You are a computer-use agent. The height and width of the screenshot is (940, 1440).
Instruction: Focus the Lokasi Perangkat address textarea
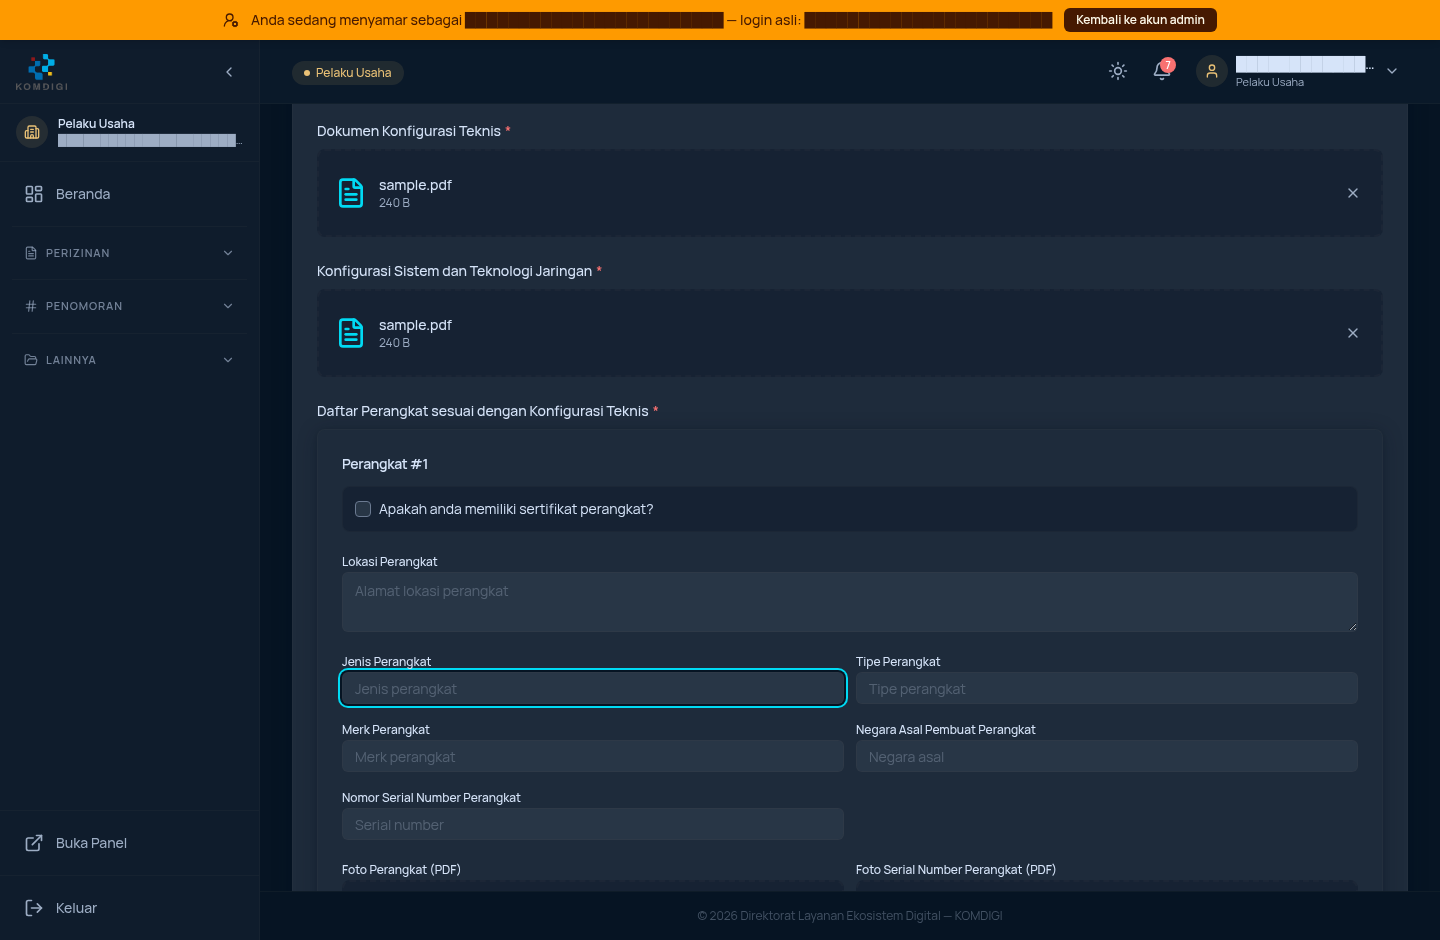[x=850, y=602]
